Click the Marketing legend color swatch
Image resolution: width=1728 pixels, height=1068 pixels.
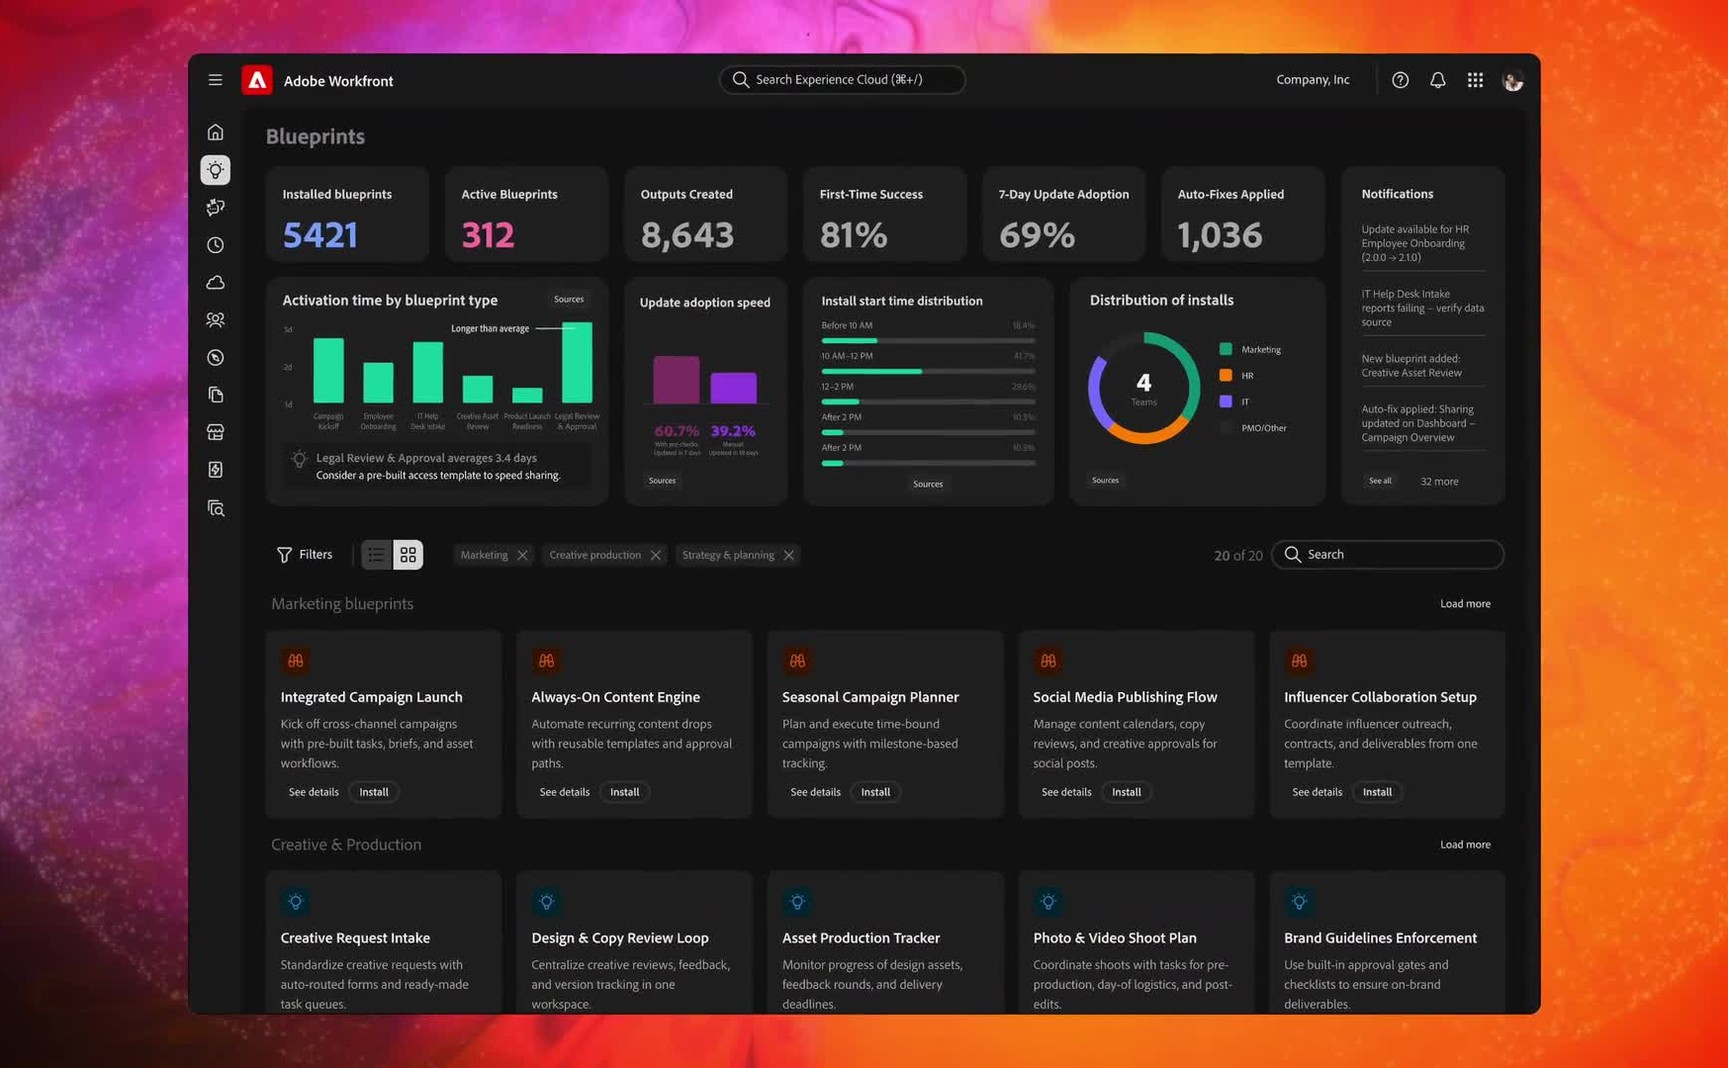pyautogui.click(x=1225, y=349)
